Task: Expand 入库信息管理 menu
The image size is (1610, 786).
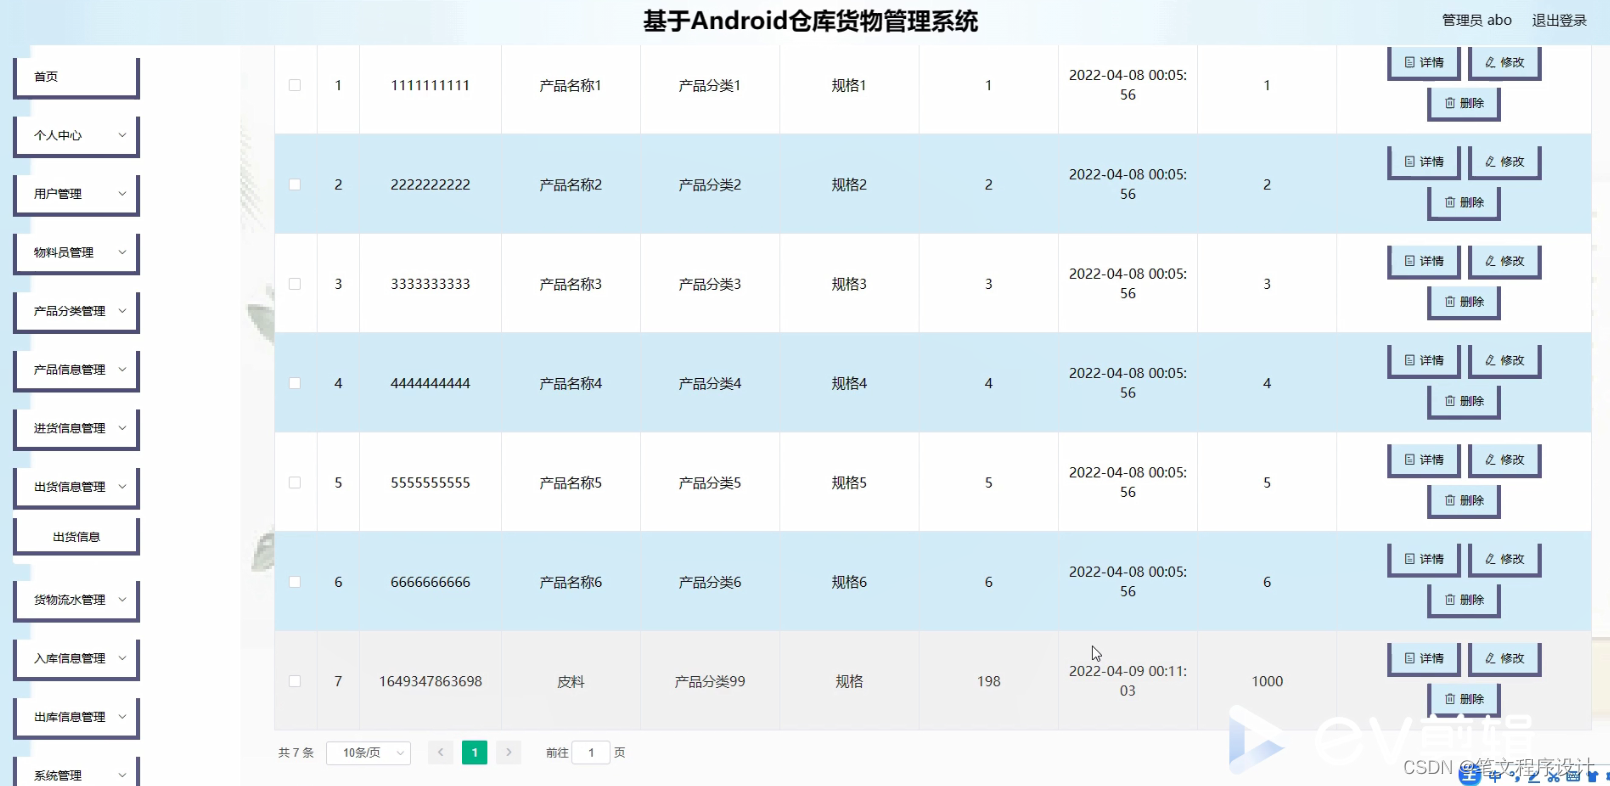Action: pos(76,658)
